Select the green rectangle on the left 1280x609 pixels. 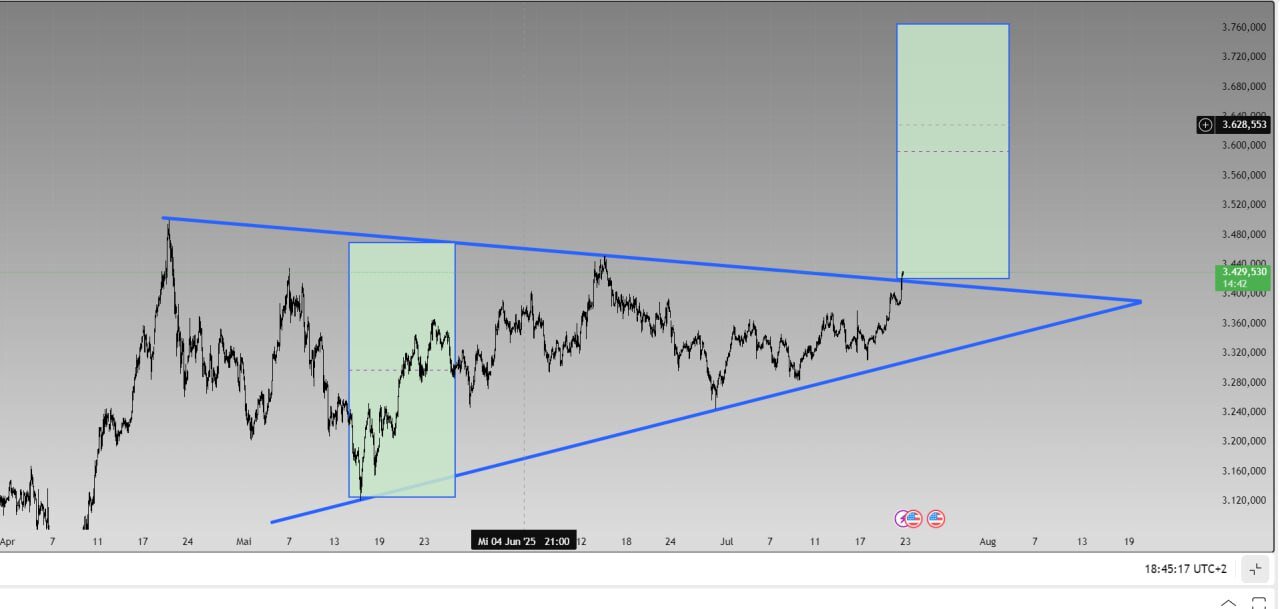401,300
